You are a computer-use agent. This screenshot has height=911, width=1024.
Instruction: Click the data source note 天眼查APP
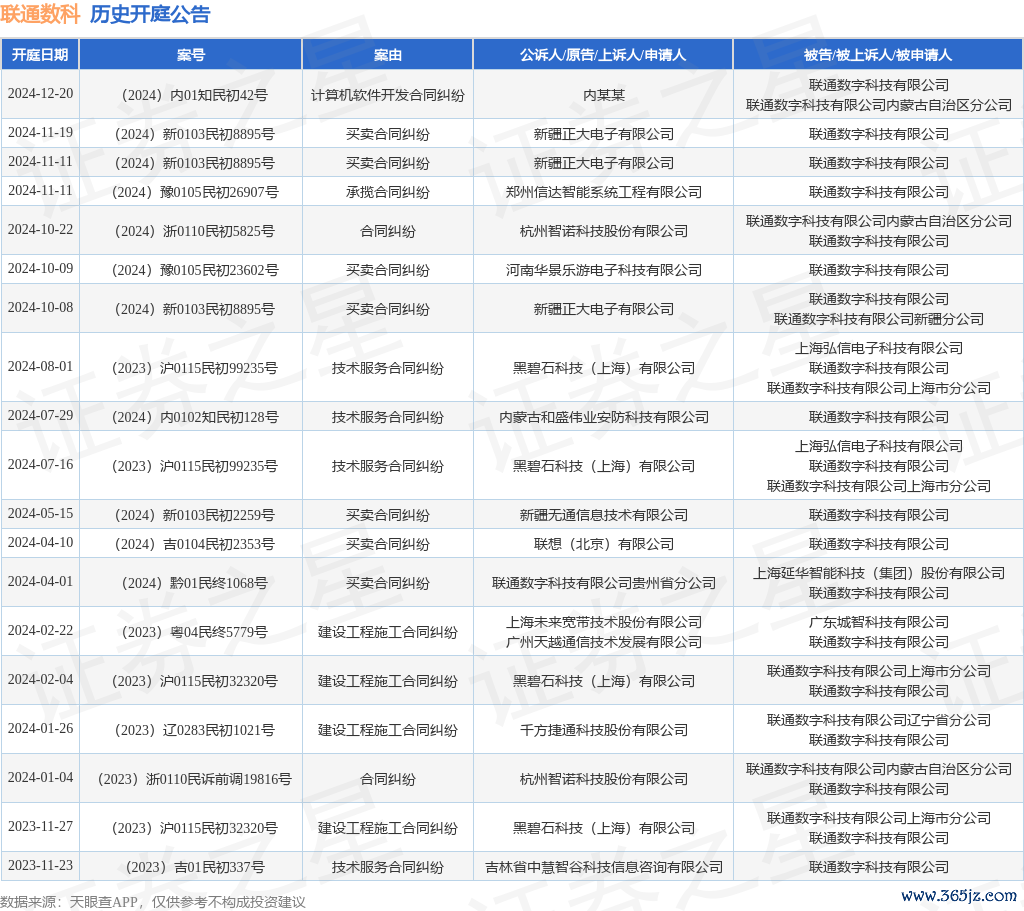tap(104, 902)
